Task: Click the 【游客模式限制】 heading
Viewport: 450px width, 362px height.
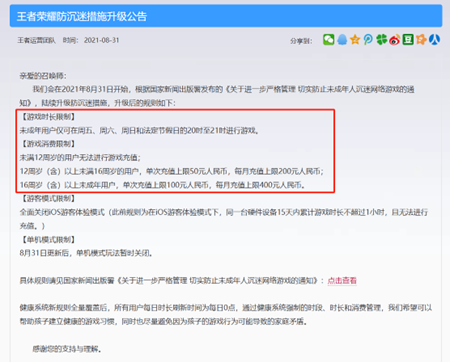Action: click(x=49, y=198)
